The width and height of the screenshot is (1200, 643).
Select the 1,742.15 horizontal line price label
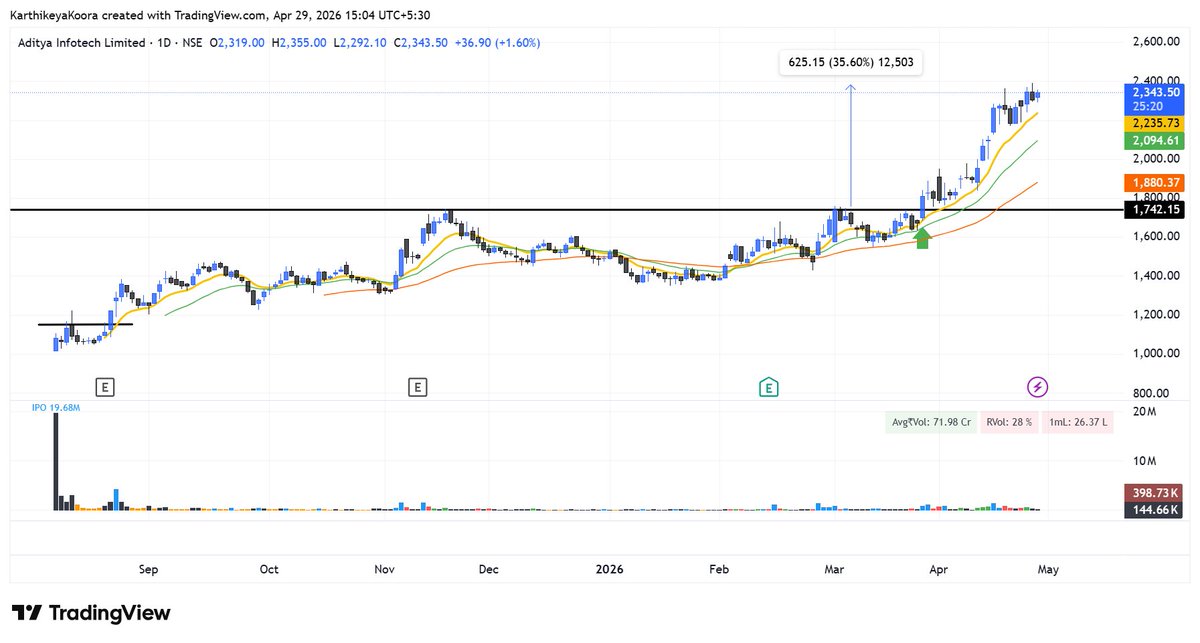coord(1154,210)
